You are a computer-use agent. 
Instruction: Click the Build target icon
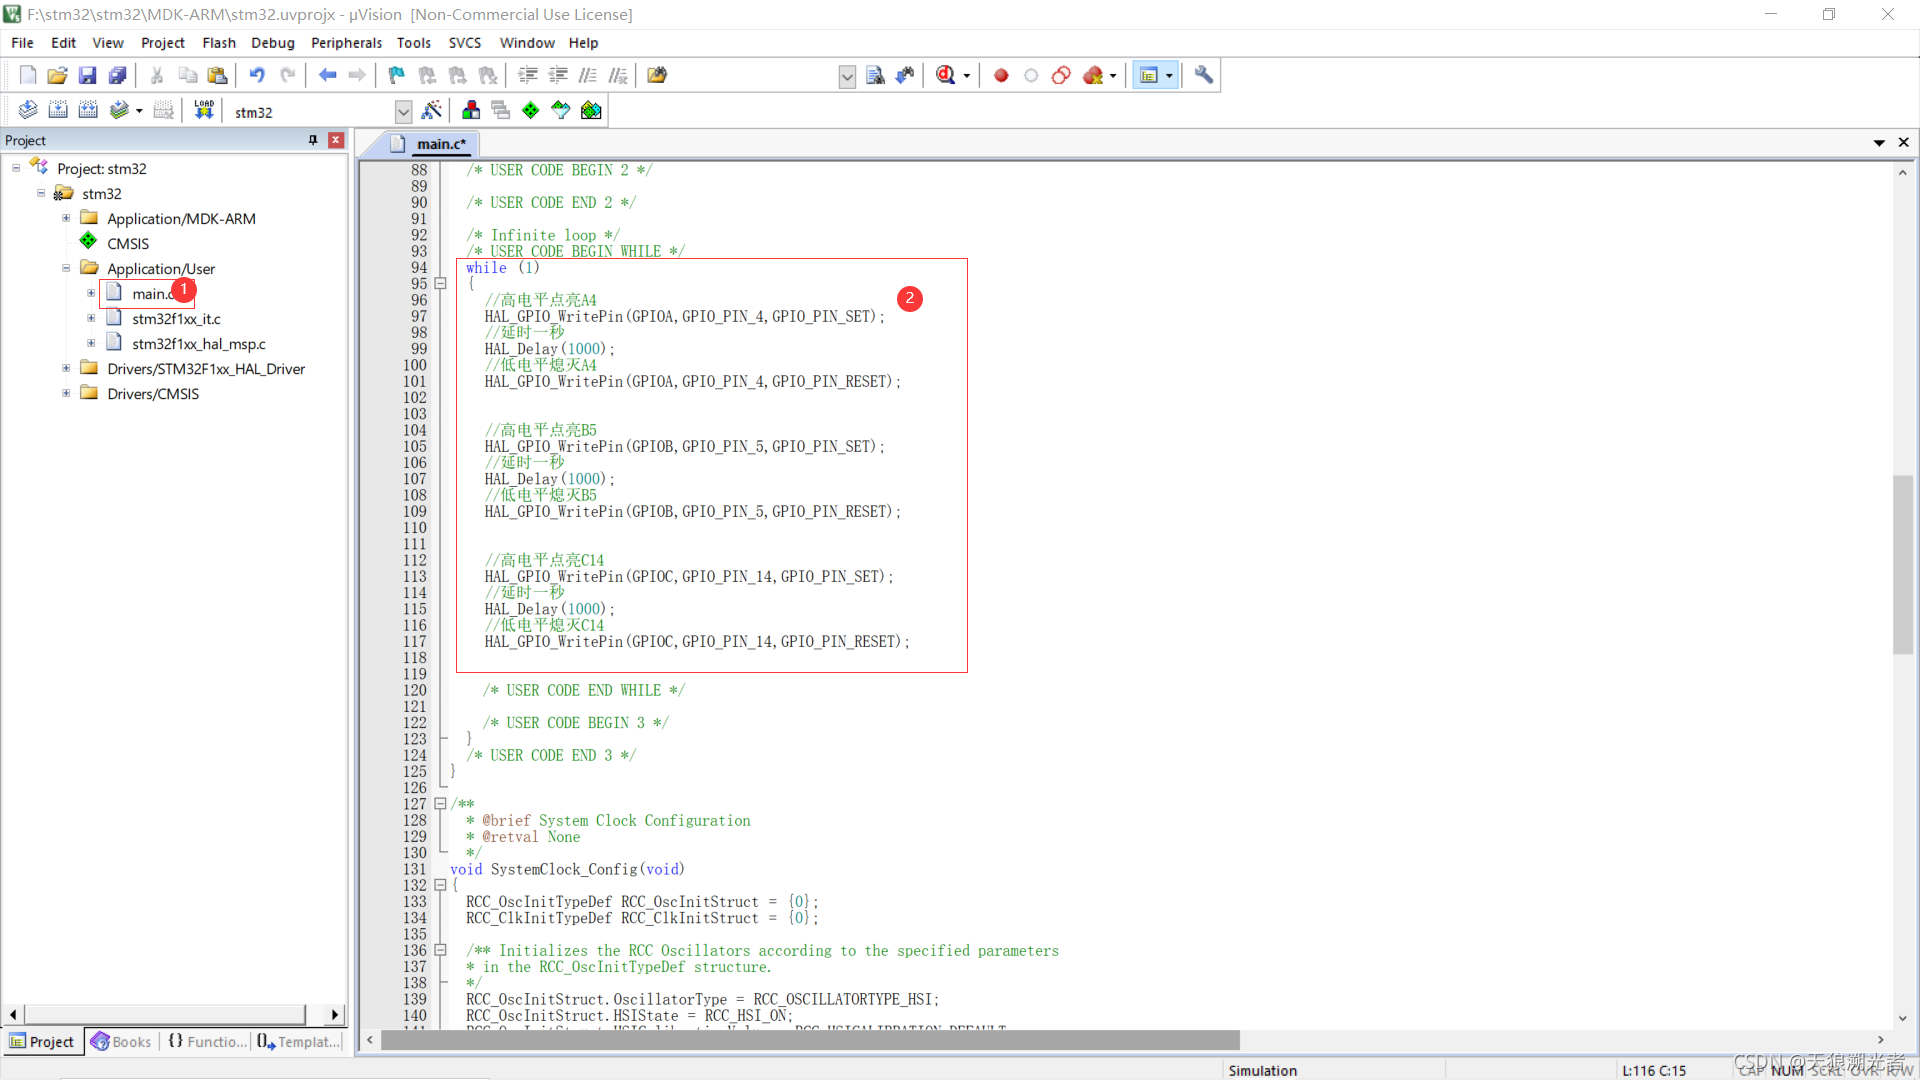58,110
